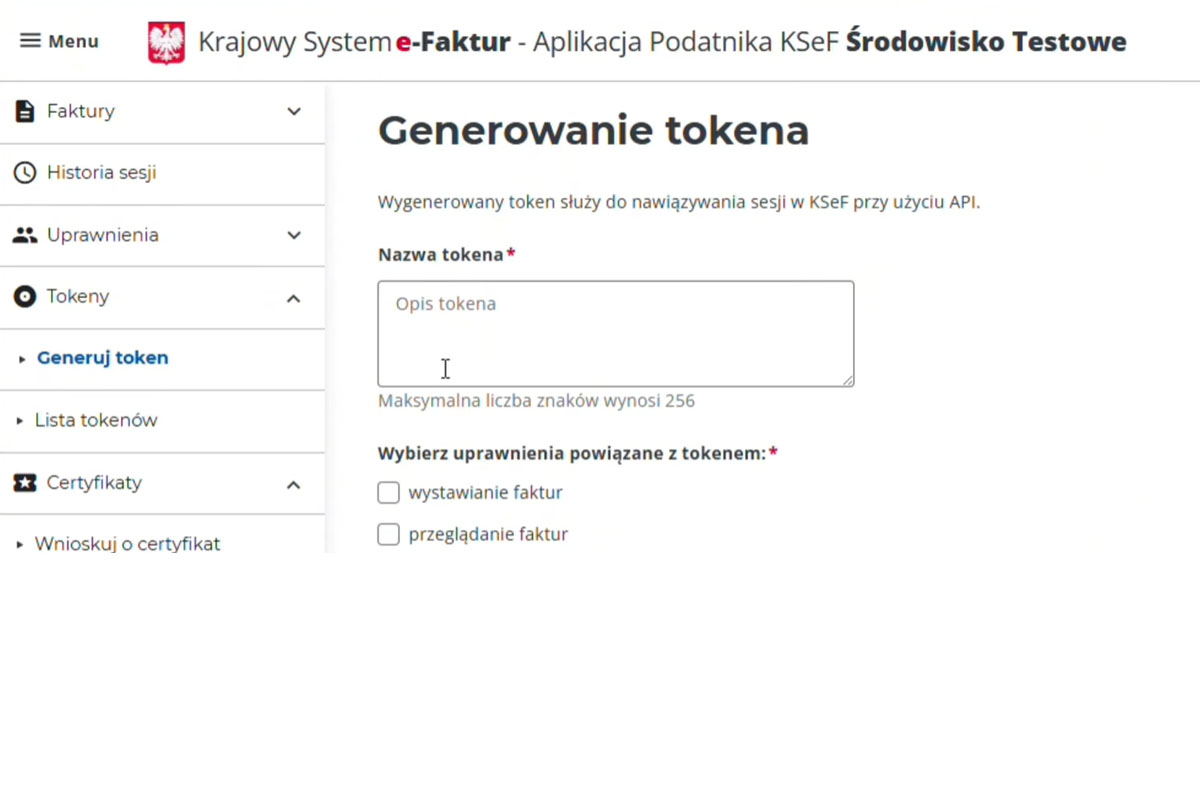Click the Certyfikaty badge icon
The height and width of the screenshot is (800, 1200).
point(25,483)
